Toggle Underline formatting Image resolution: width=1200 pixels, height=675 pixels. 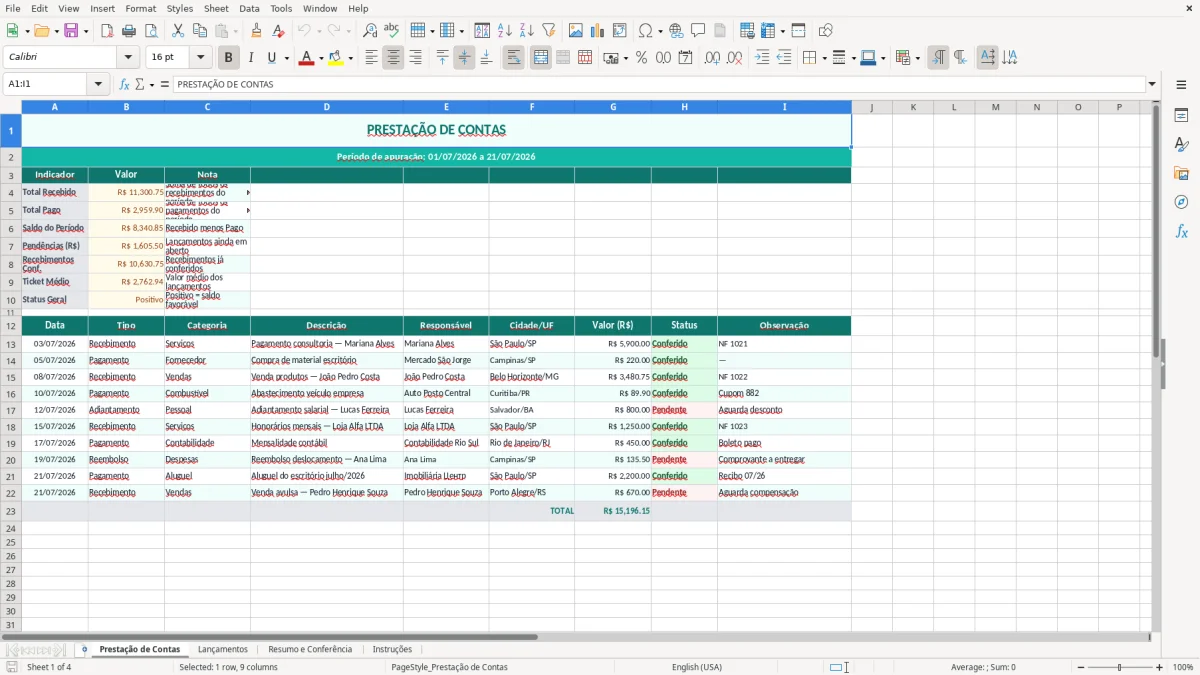271,58
